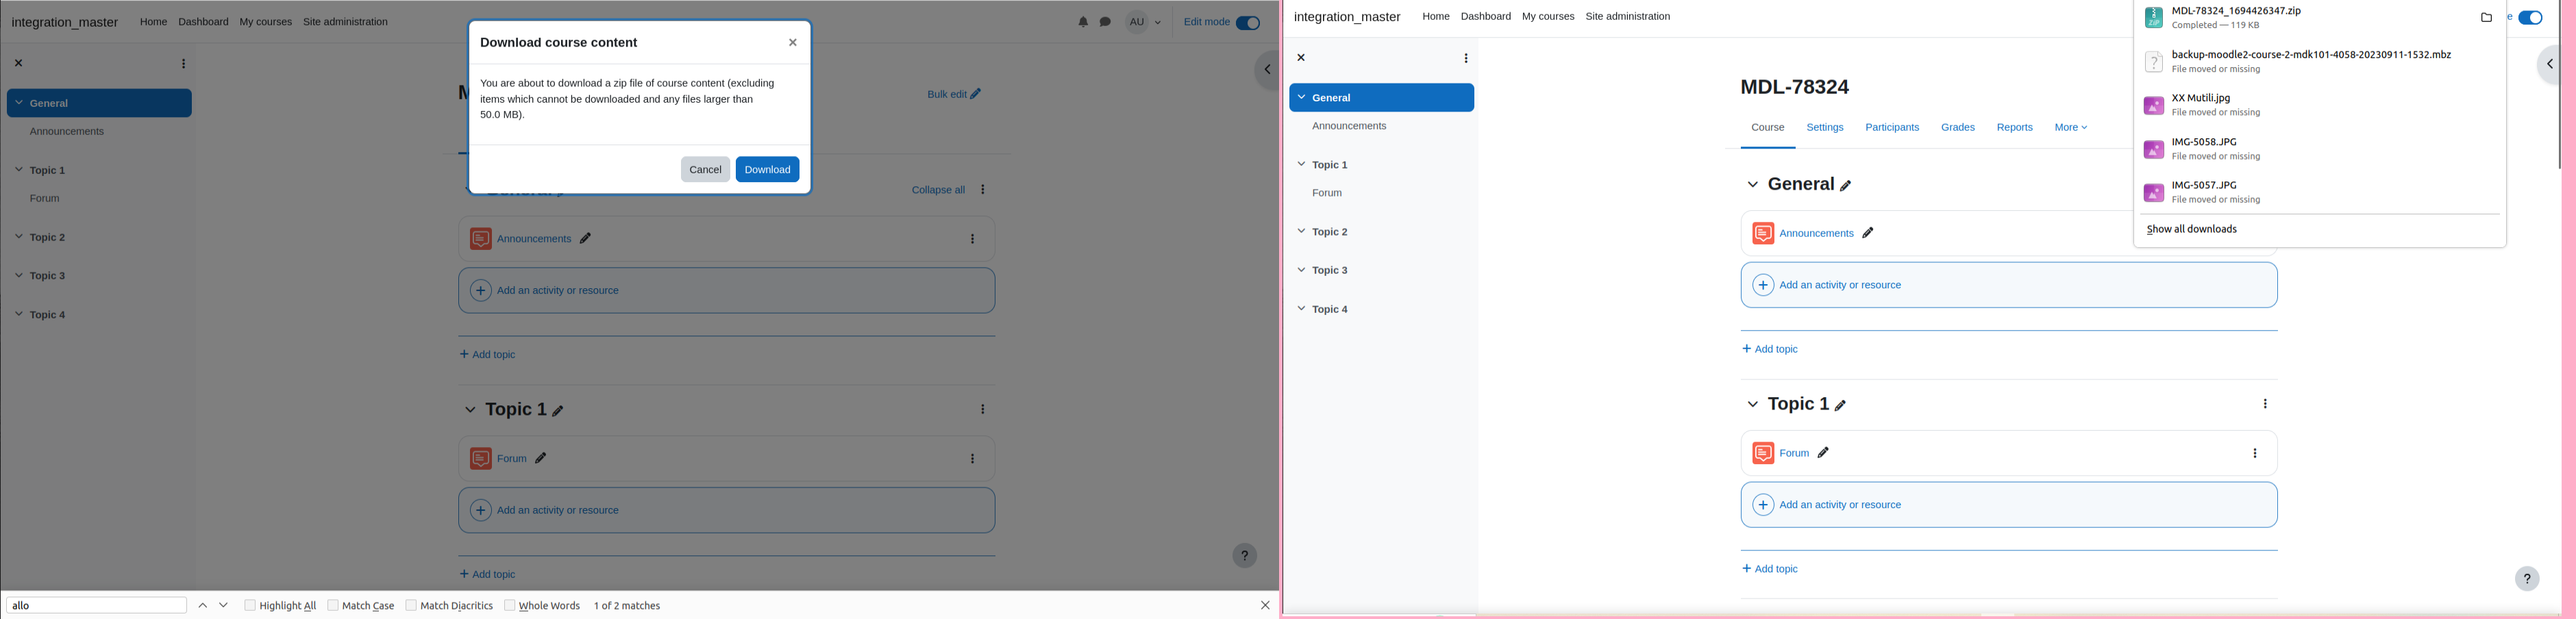Collapse Topic 1 section chevron in left content
Screen dimensions: 2576x619
(x=470, y=410)
